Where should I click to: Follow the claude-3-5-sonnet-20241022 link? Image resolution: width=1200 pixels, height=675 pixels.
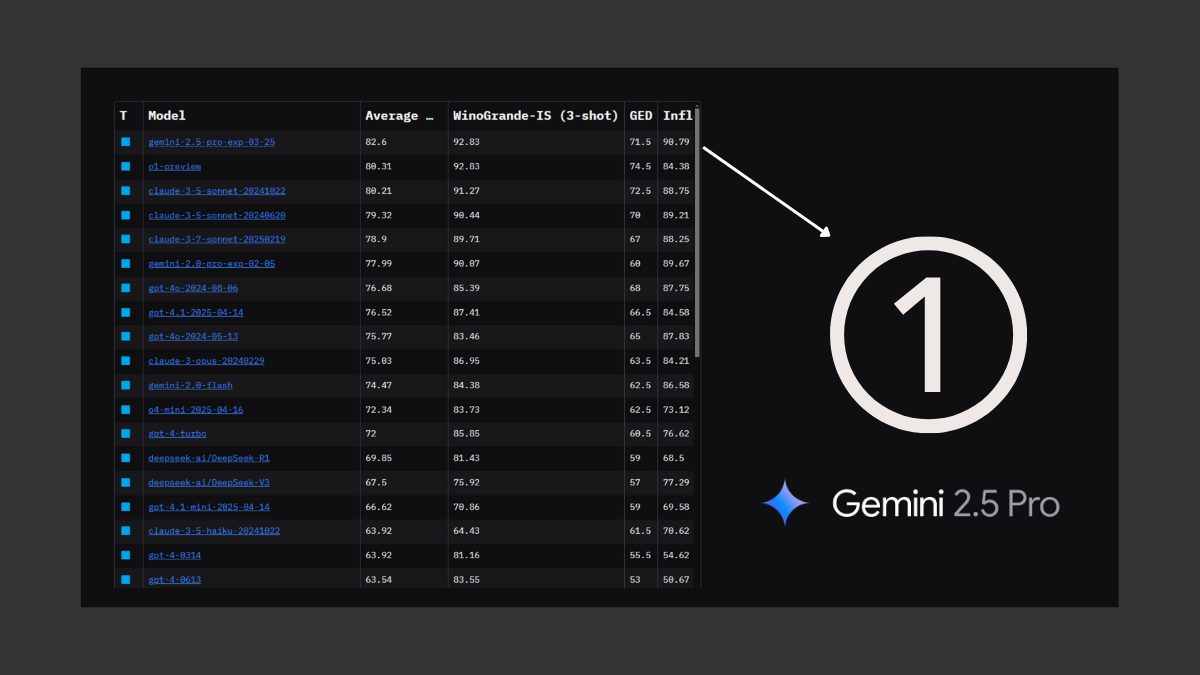pyautogui.click(x=216, y=191)
